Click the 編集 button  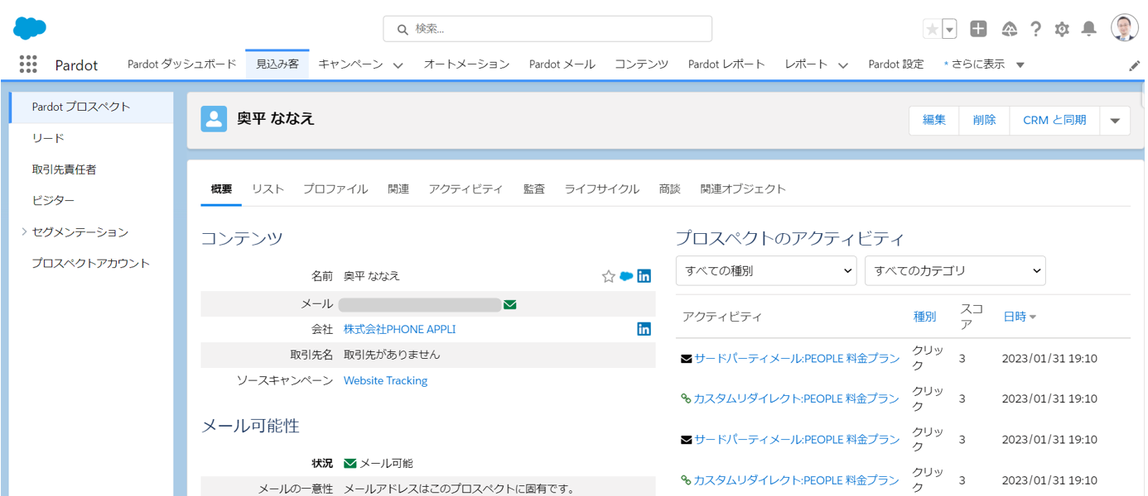point(934,120)
